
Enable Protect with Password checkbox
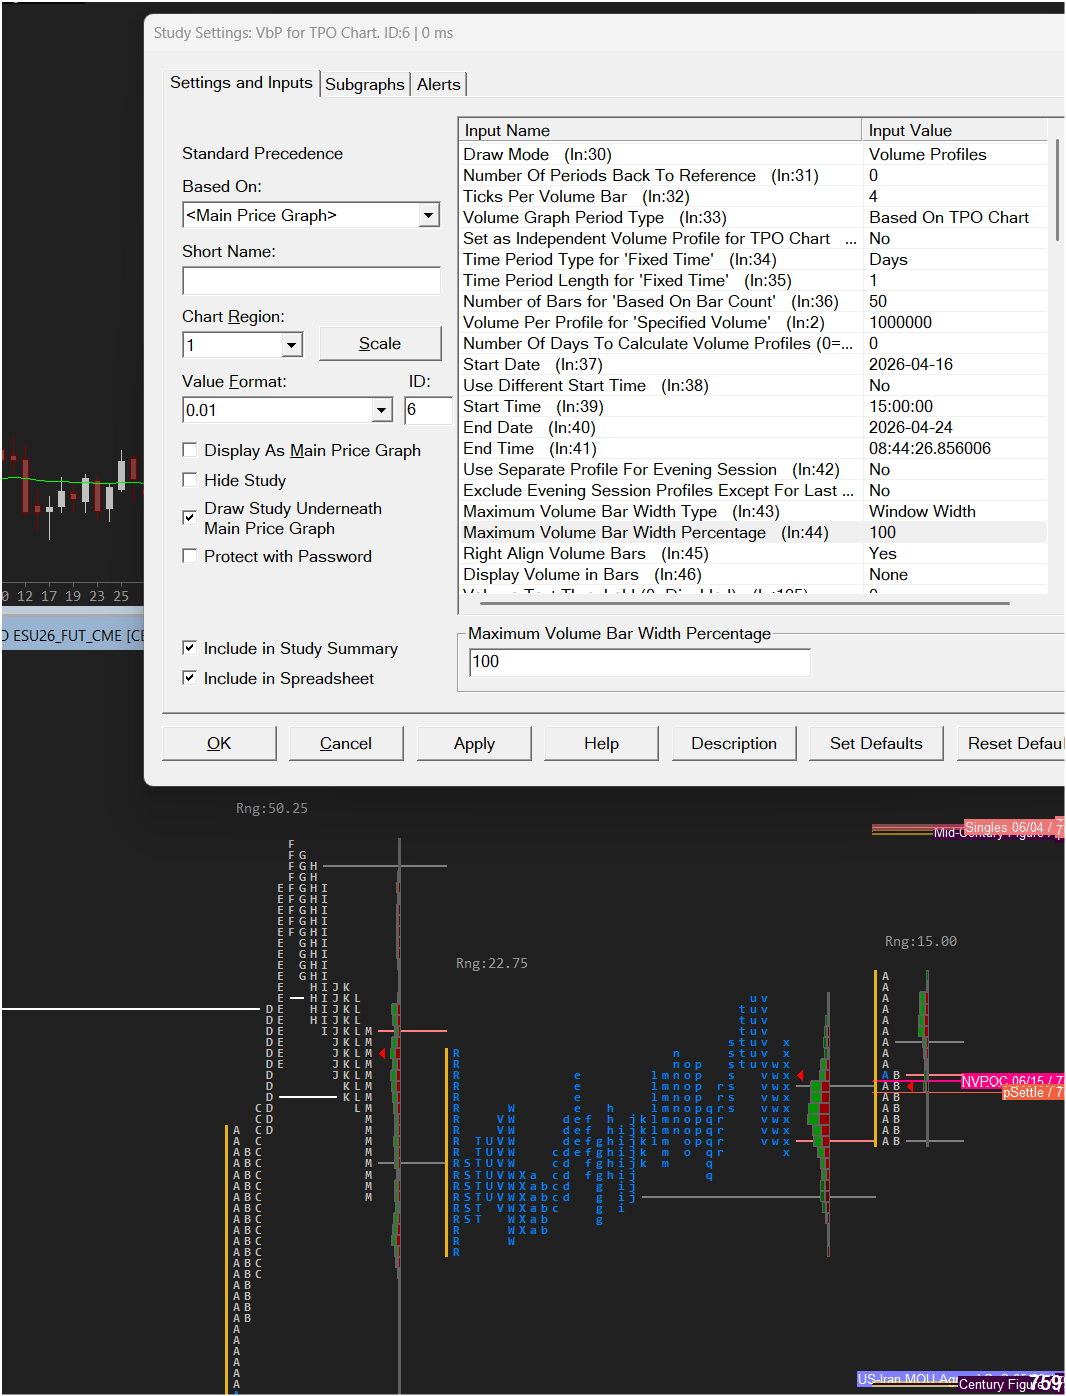190,556
